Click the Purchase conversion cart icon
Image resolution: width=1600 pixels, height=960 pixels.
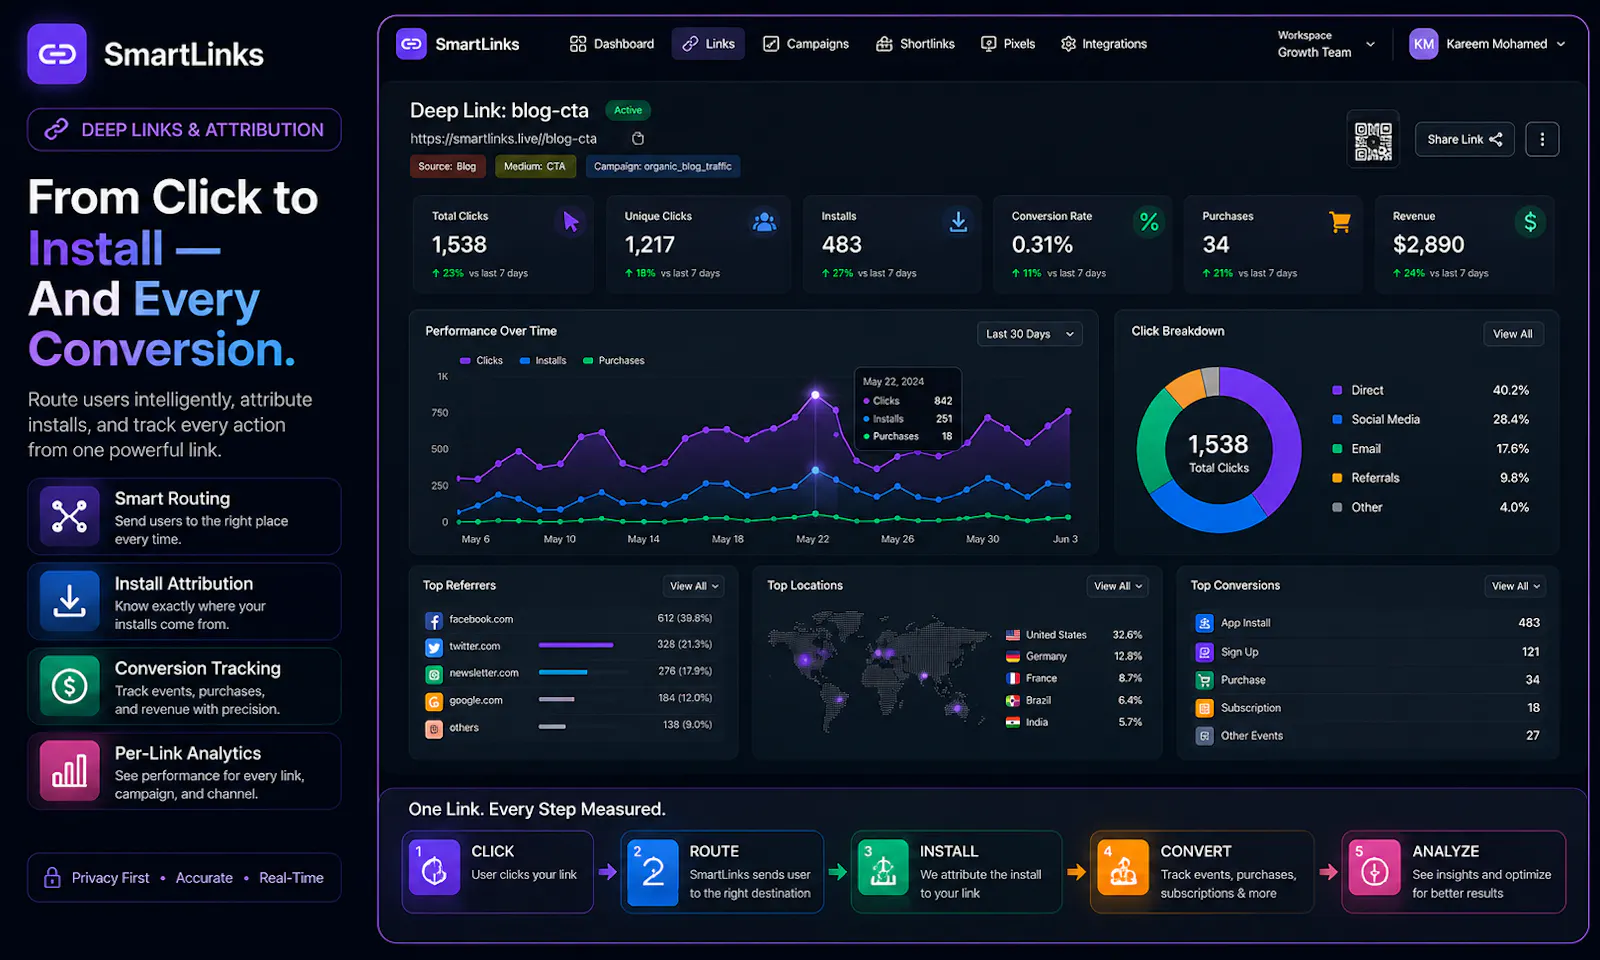point(1205,680)
